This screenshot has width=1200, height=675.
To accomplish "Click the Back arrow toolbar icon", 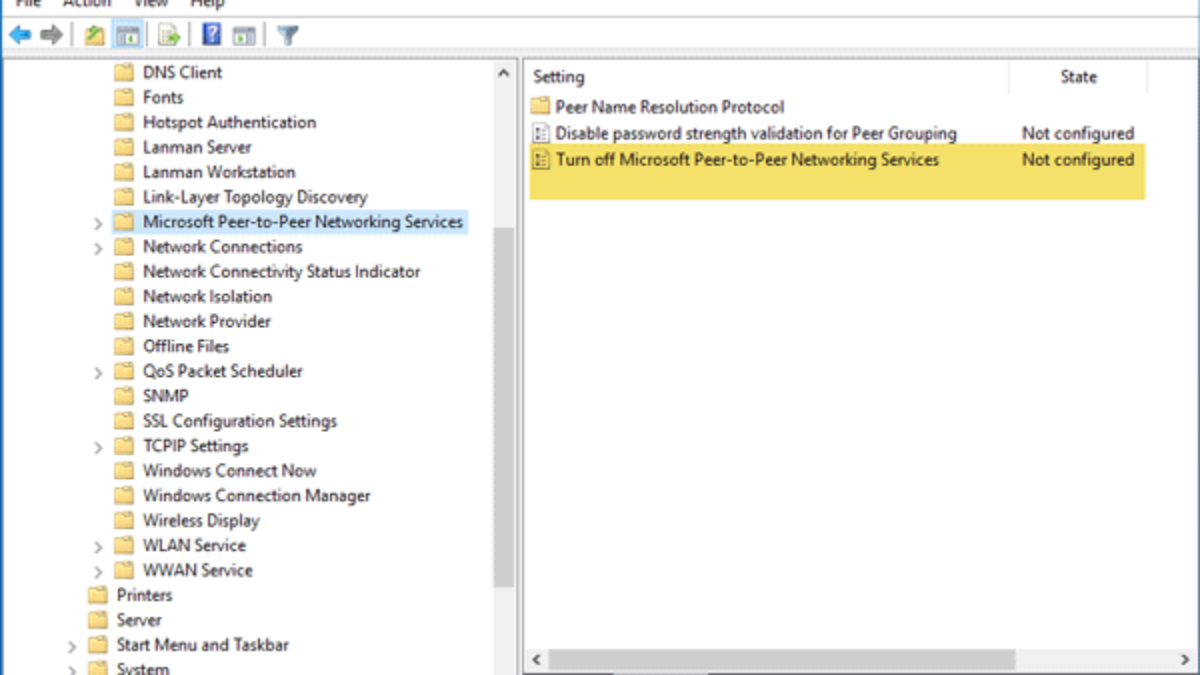I will click(20, 36).
